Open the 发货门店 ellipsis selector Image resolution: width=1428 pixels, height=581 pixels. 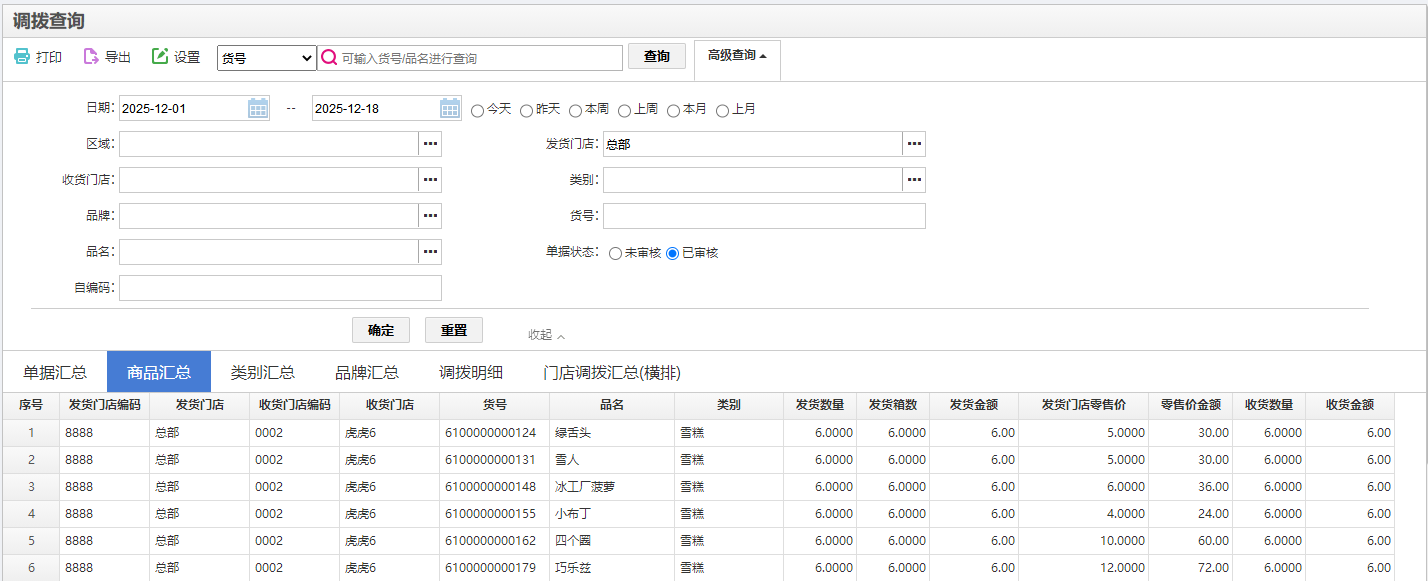(x=914, y=144)
